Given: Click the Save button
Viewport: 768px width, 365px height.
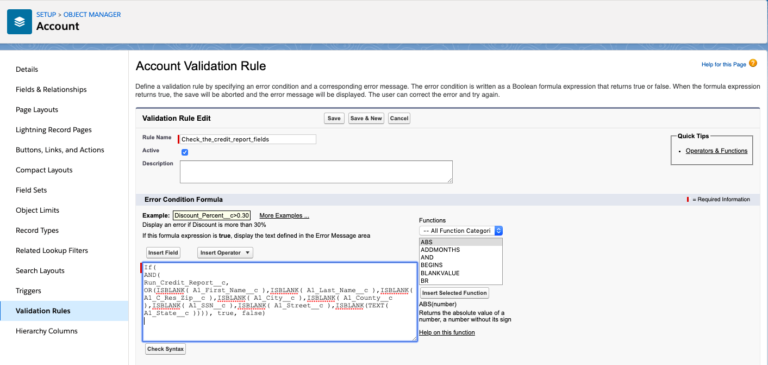Looking at the screenshot, I should pos(334,119).
